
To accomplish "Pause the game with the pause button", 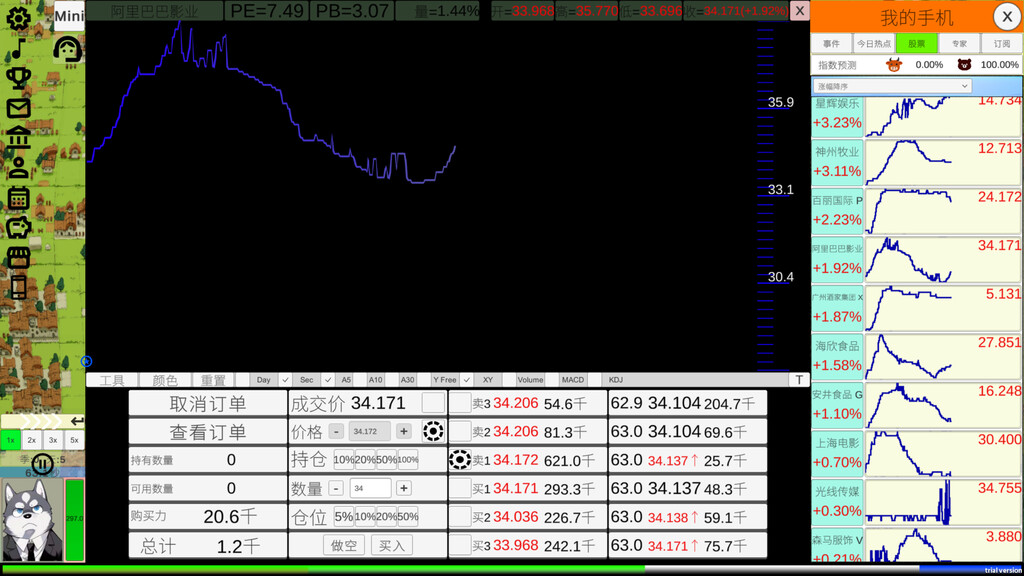I will (42, 464).
